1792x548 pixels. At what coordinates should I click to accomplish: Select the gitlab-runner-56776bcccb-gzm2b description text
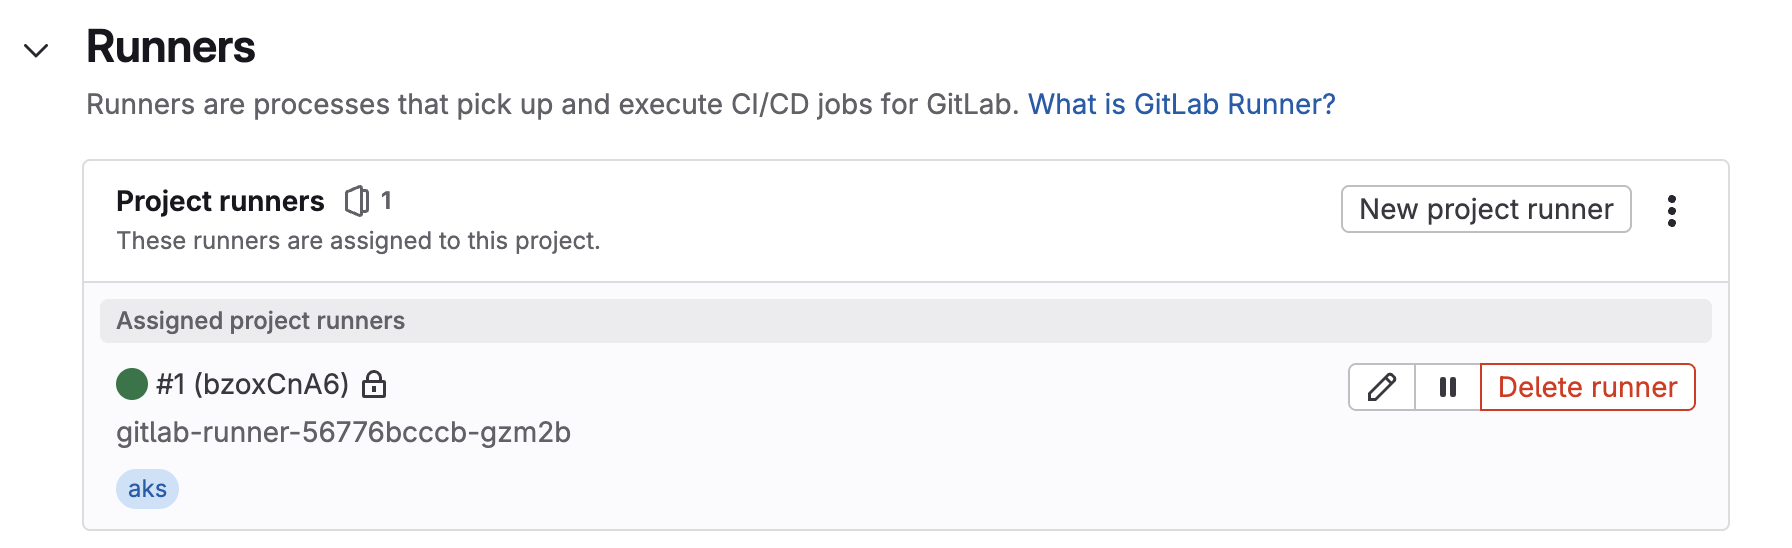[343, 432]
